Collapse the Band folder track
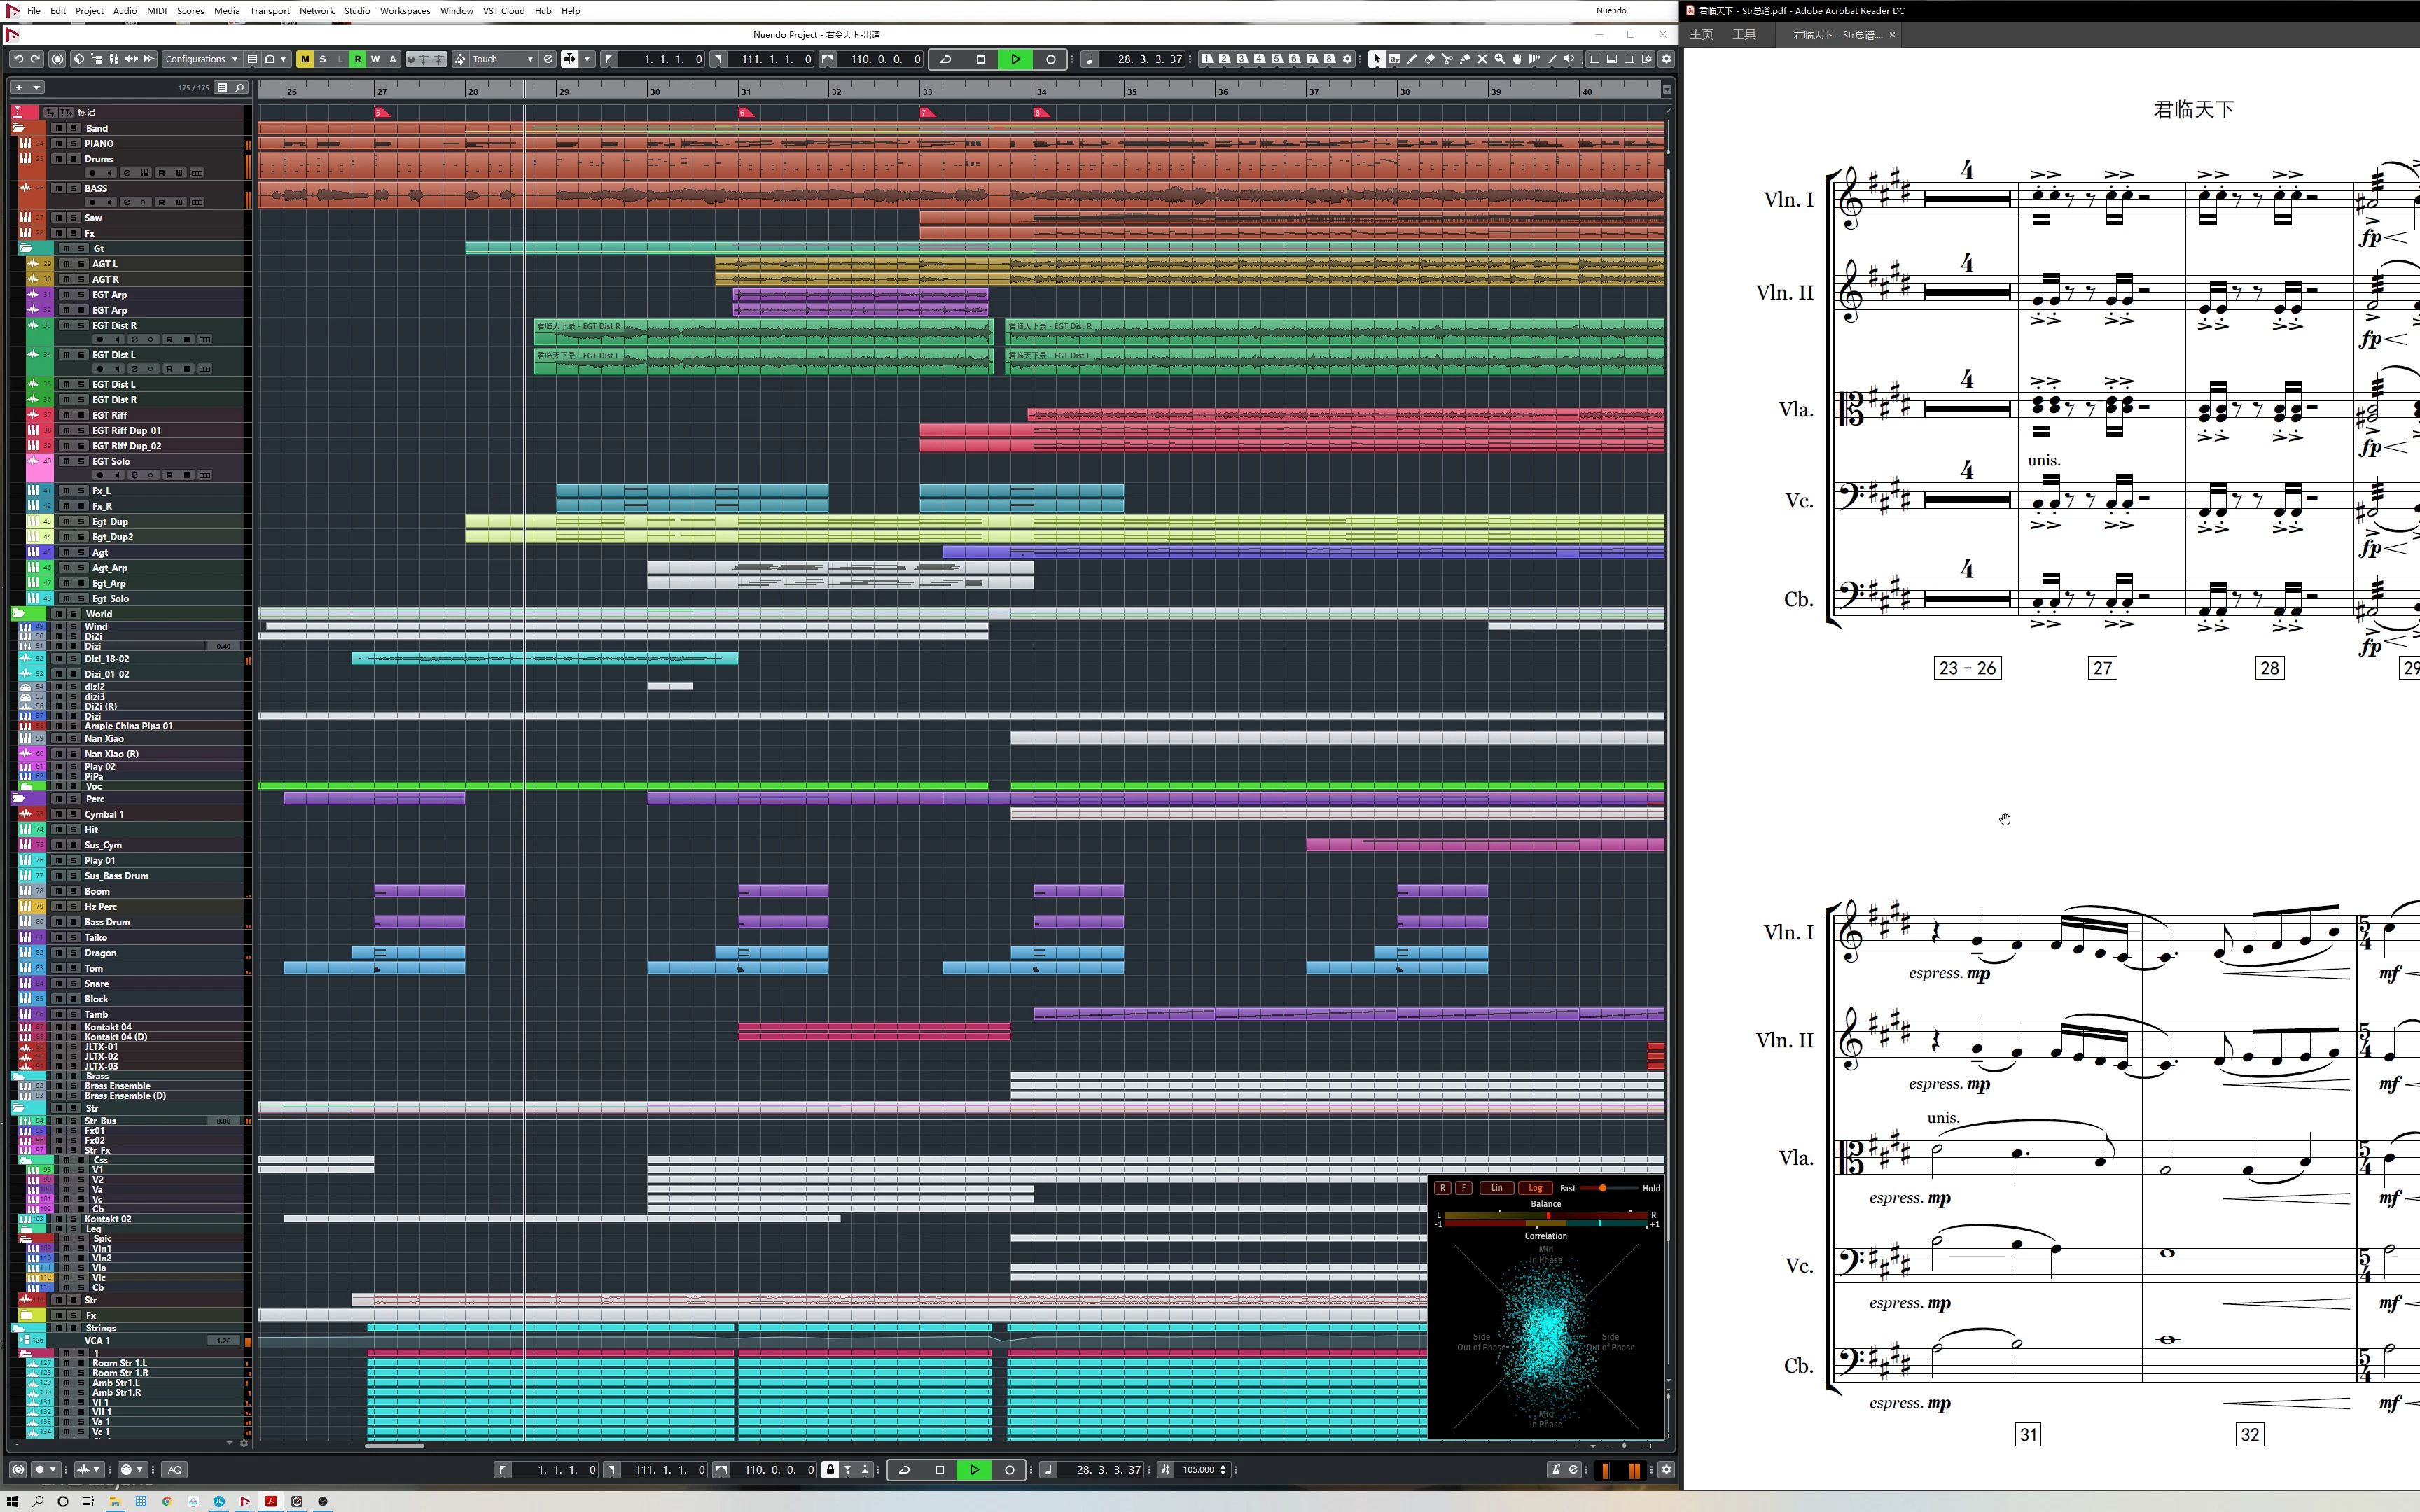Screen dimensions: 2420x1512 pyautogui.click(x=18, y=128)
